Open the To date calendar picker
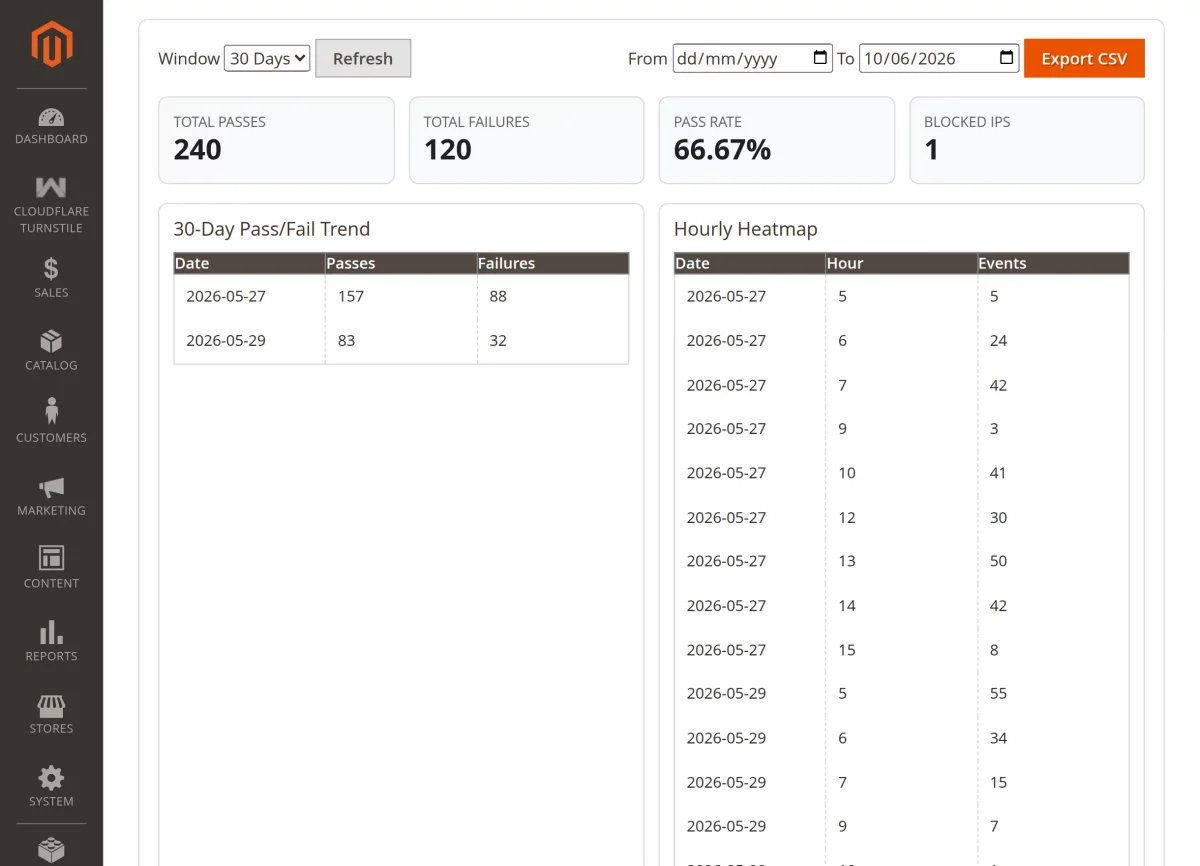The height and width of the screenshot is (866, 1200). (1007, 58)
